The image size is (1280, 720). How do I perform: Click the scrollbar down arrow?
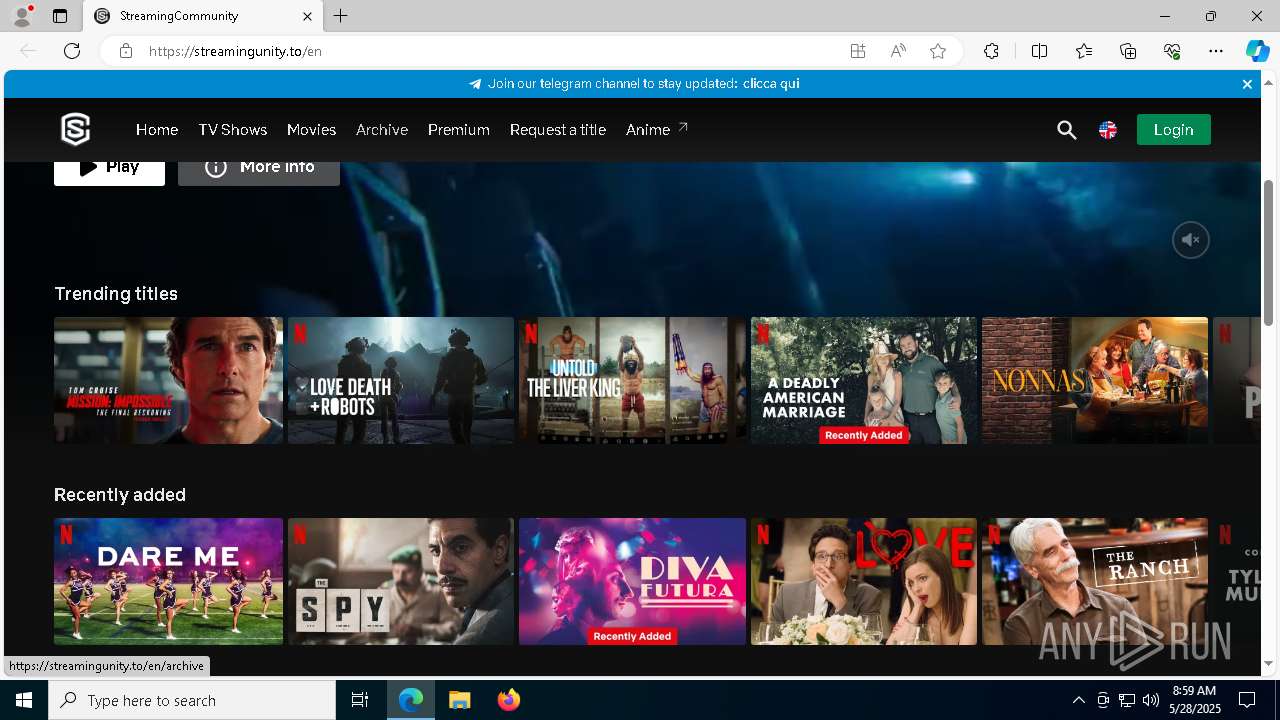click(1269, 664)
